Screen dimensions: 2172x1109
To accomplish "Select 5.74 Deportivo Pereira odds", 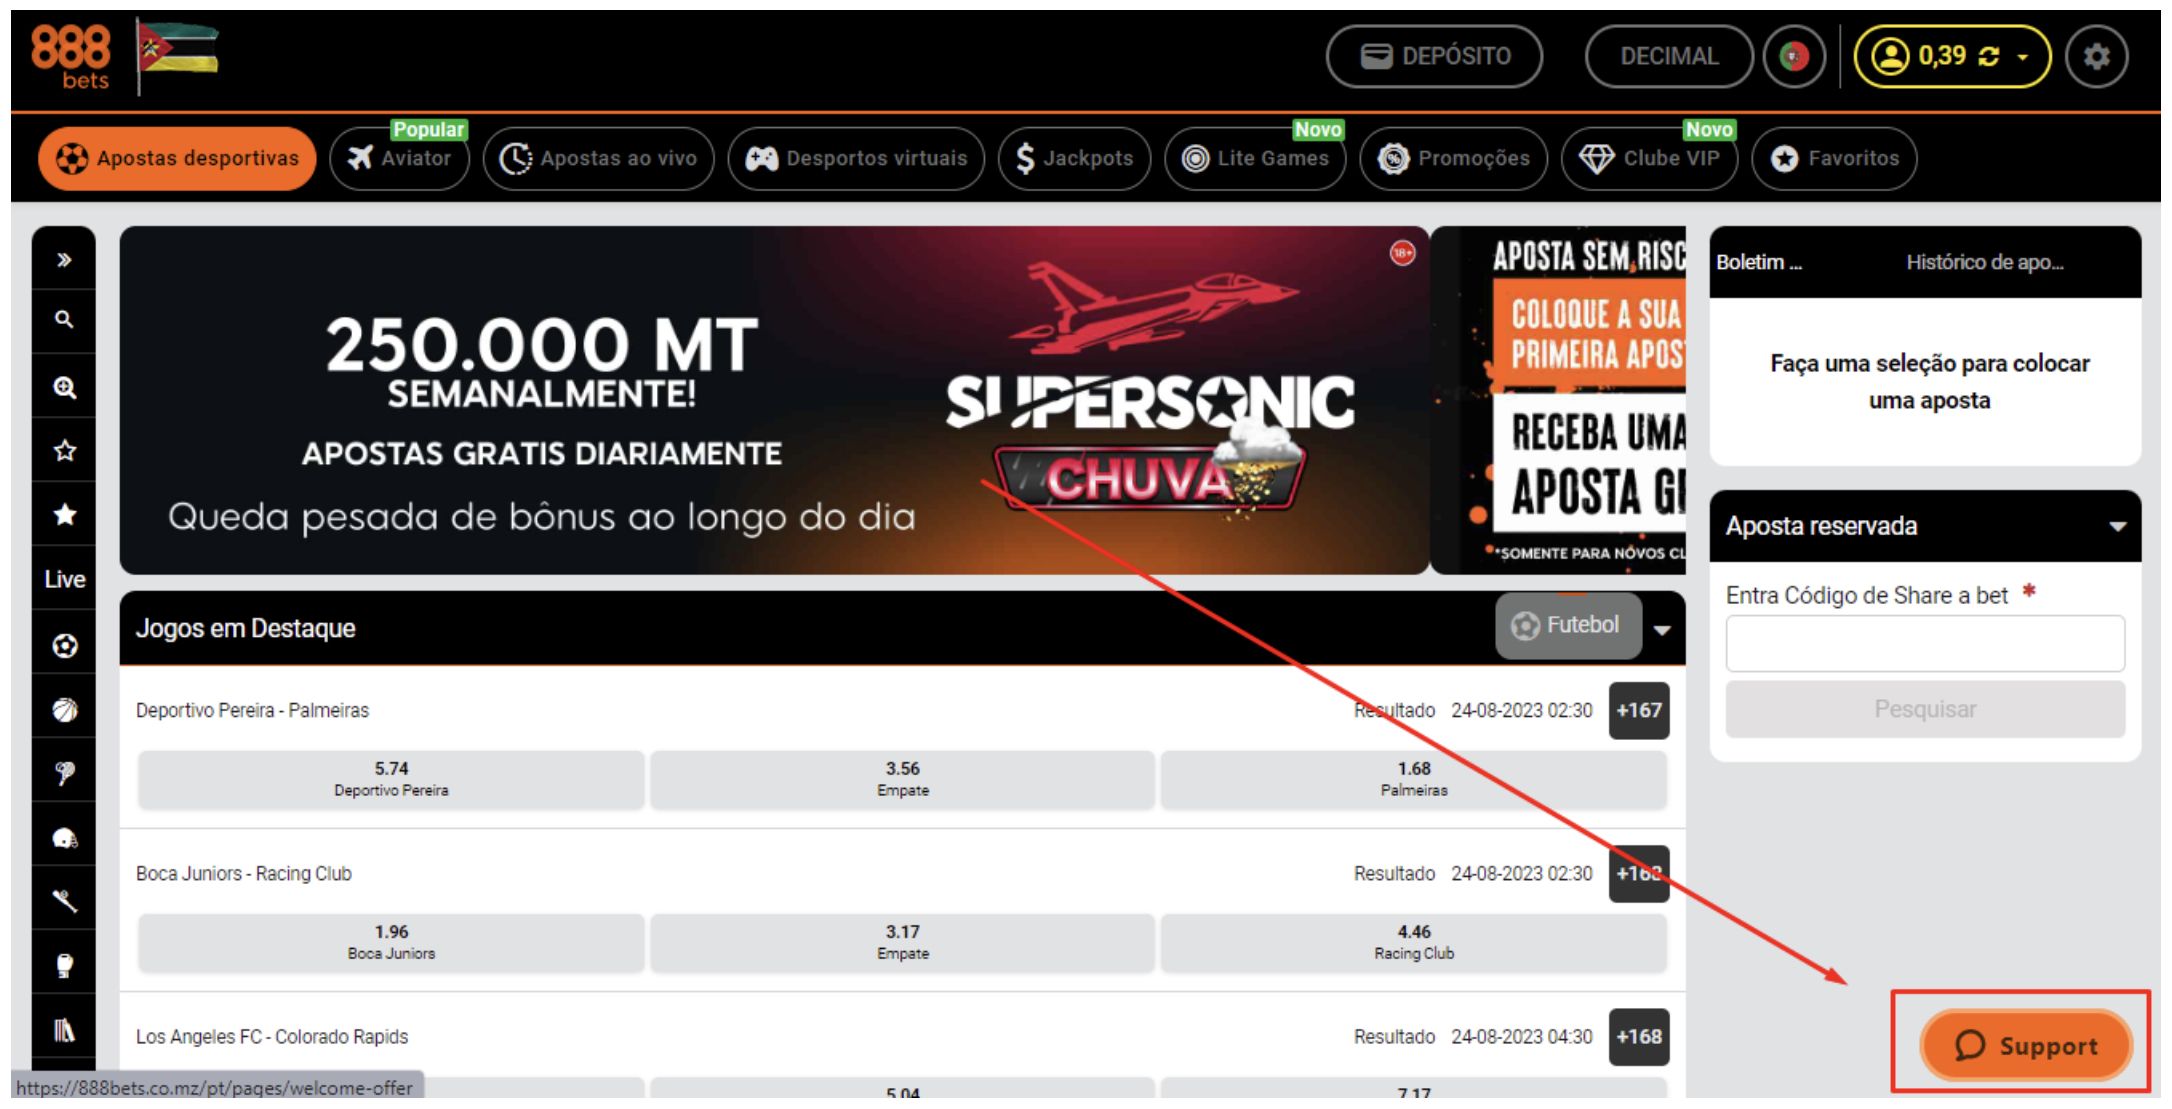I will [x=391, y=779].
